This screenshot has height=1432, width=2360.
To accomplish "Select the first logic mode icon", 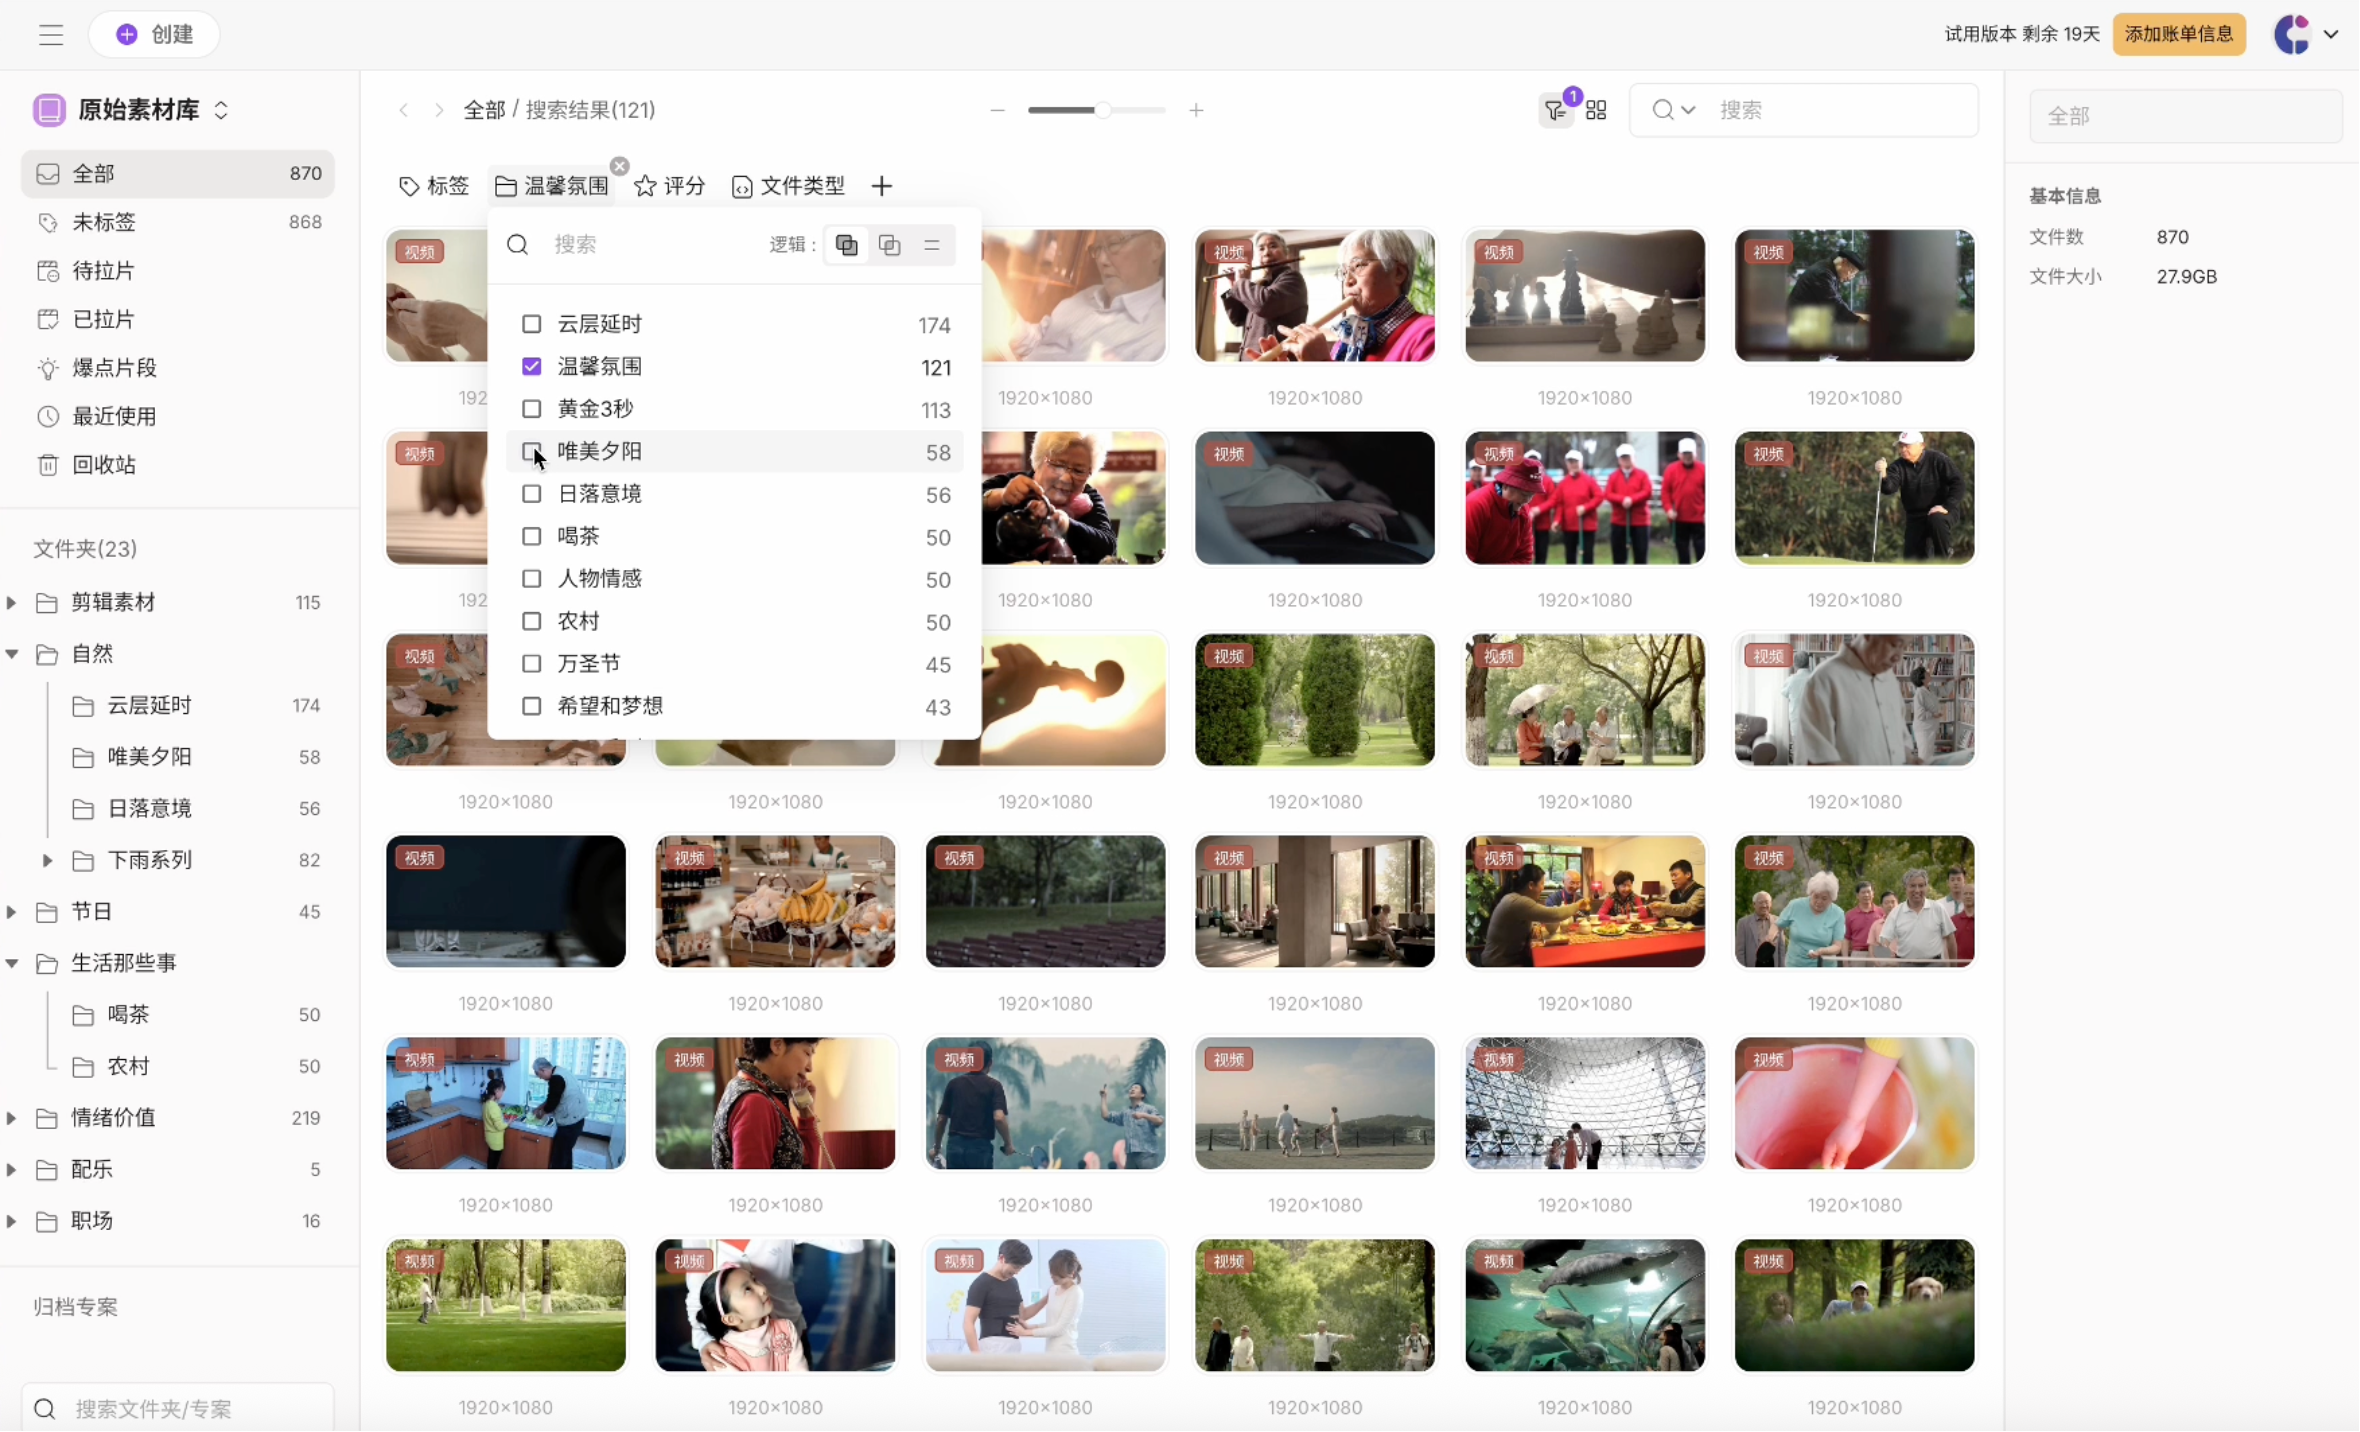I will coord(846,245).
